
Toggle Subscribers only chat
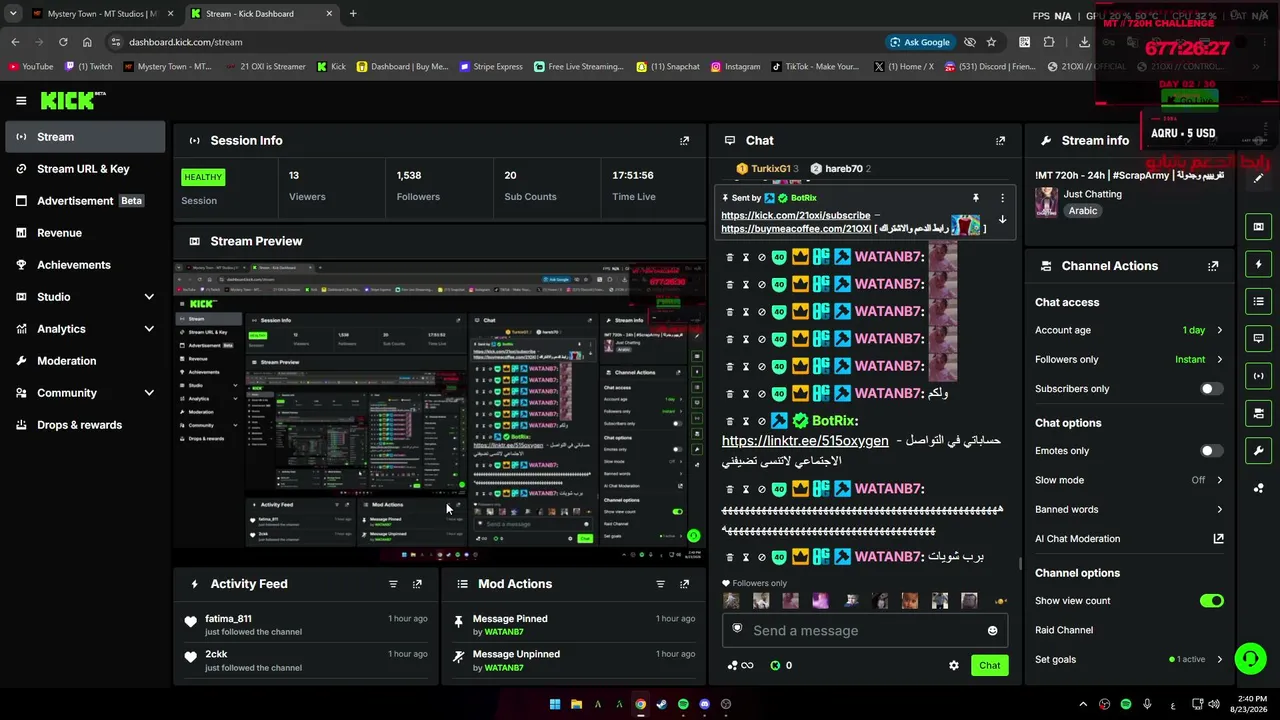(x=1211, y=389)
